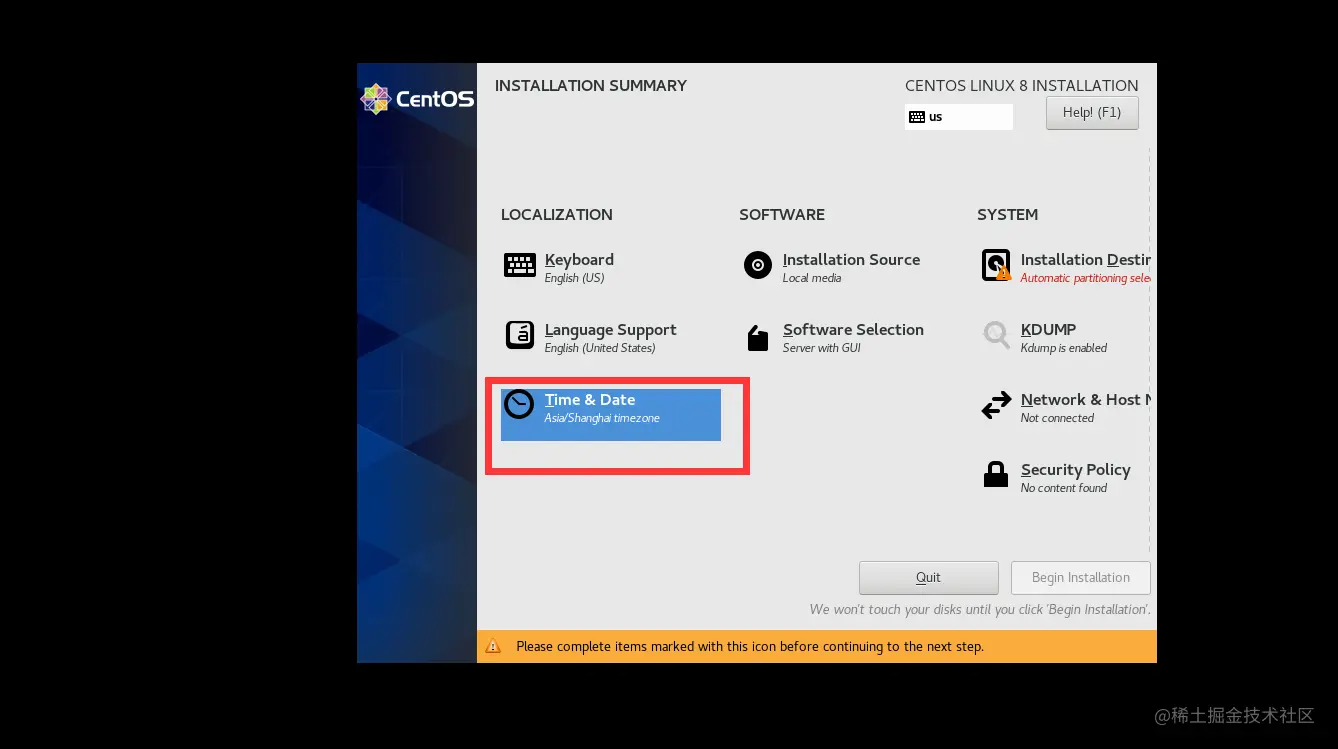1338x749 pixels.
Task: Click the SOFTWARE section heading
Action: pos(782,215)
